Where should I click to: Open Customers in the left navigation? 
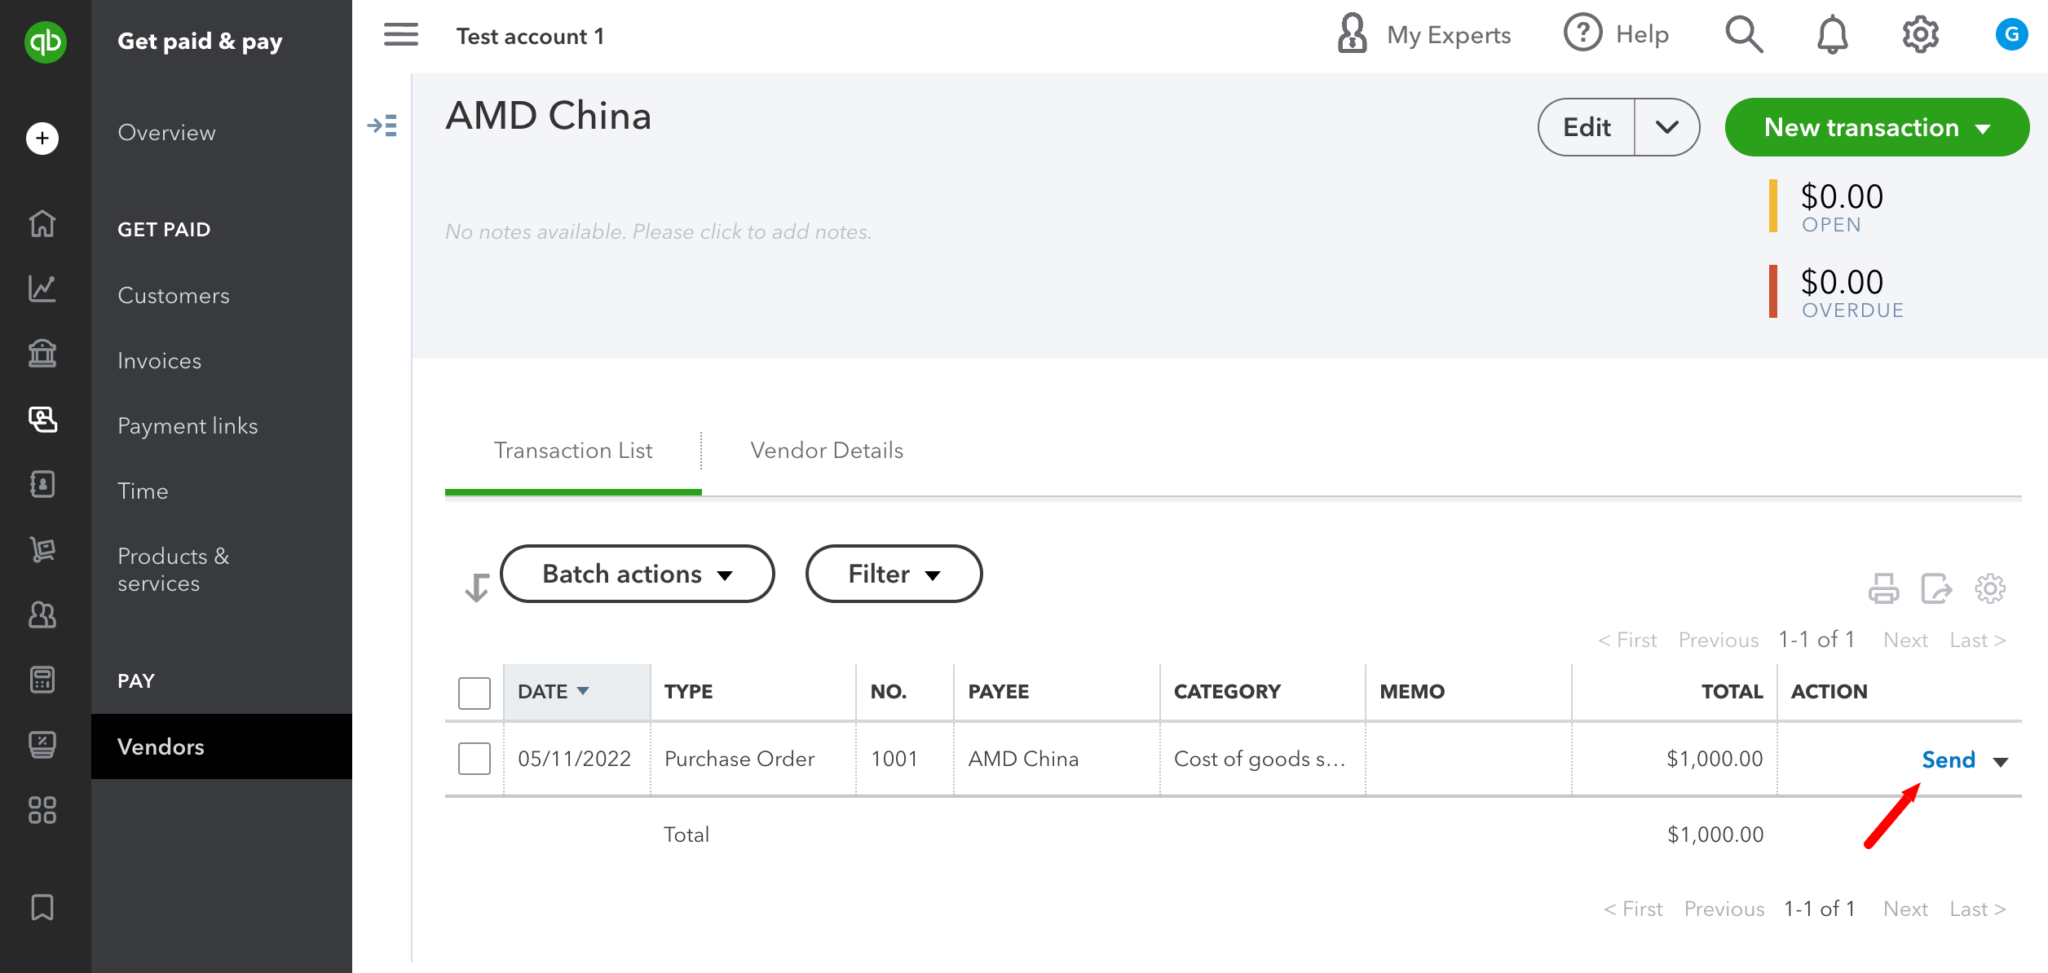173,295
